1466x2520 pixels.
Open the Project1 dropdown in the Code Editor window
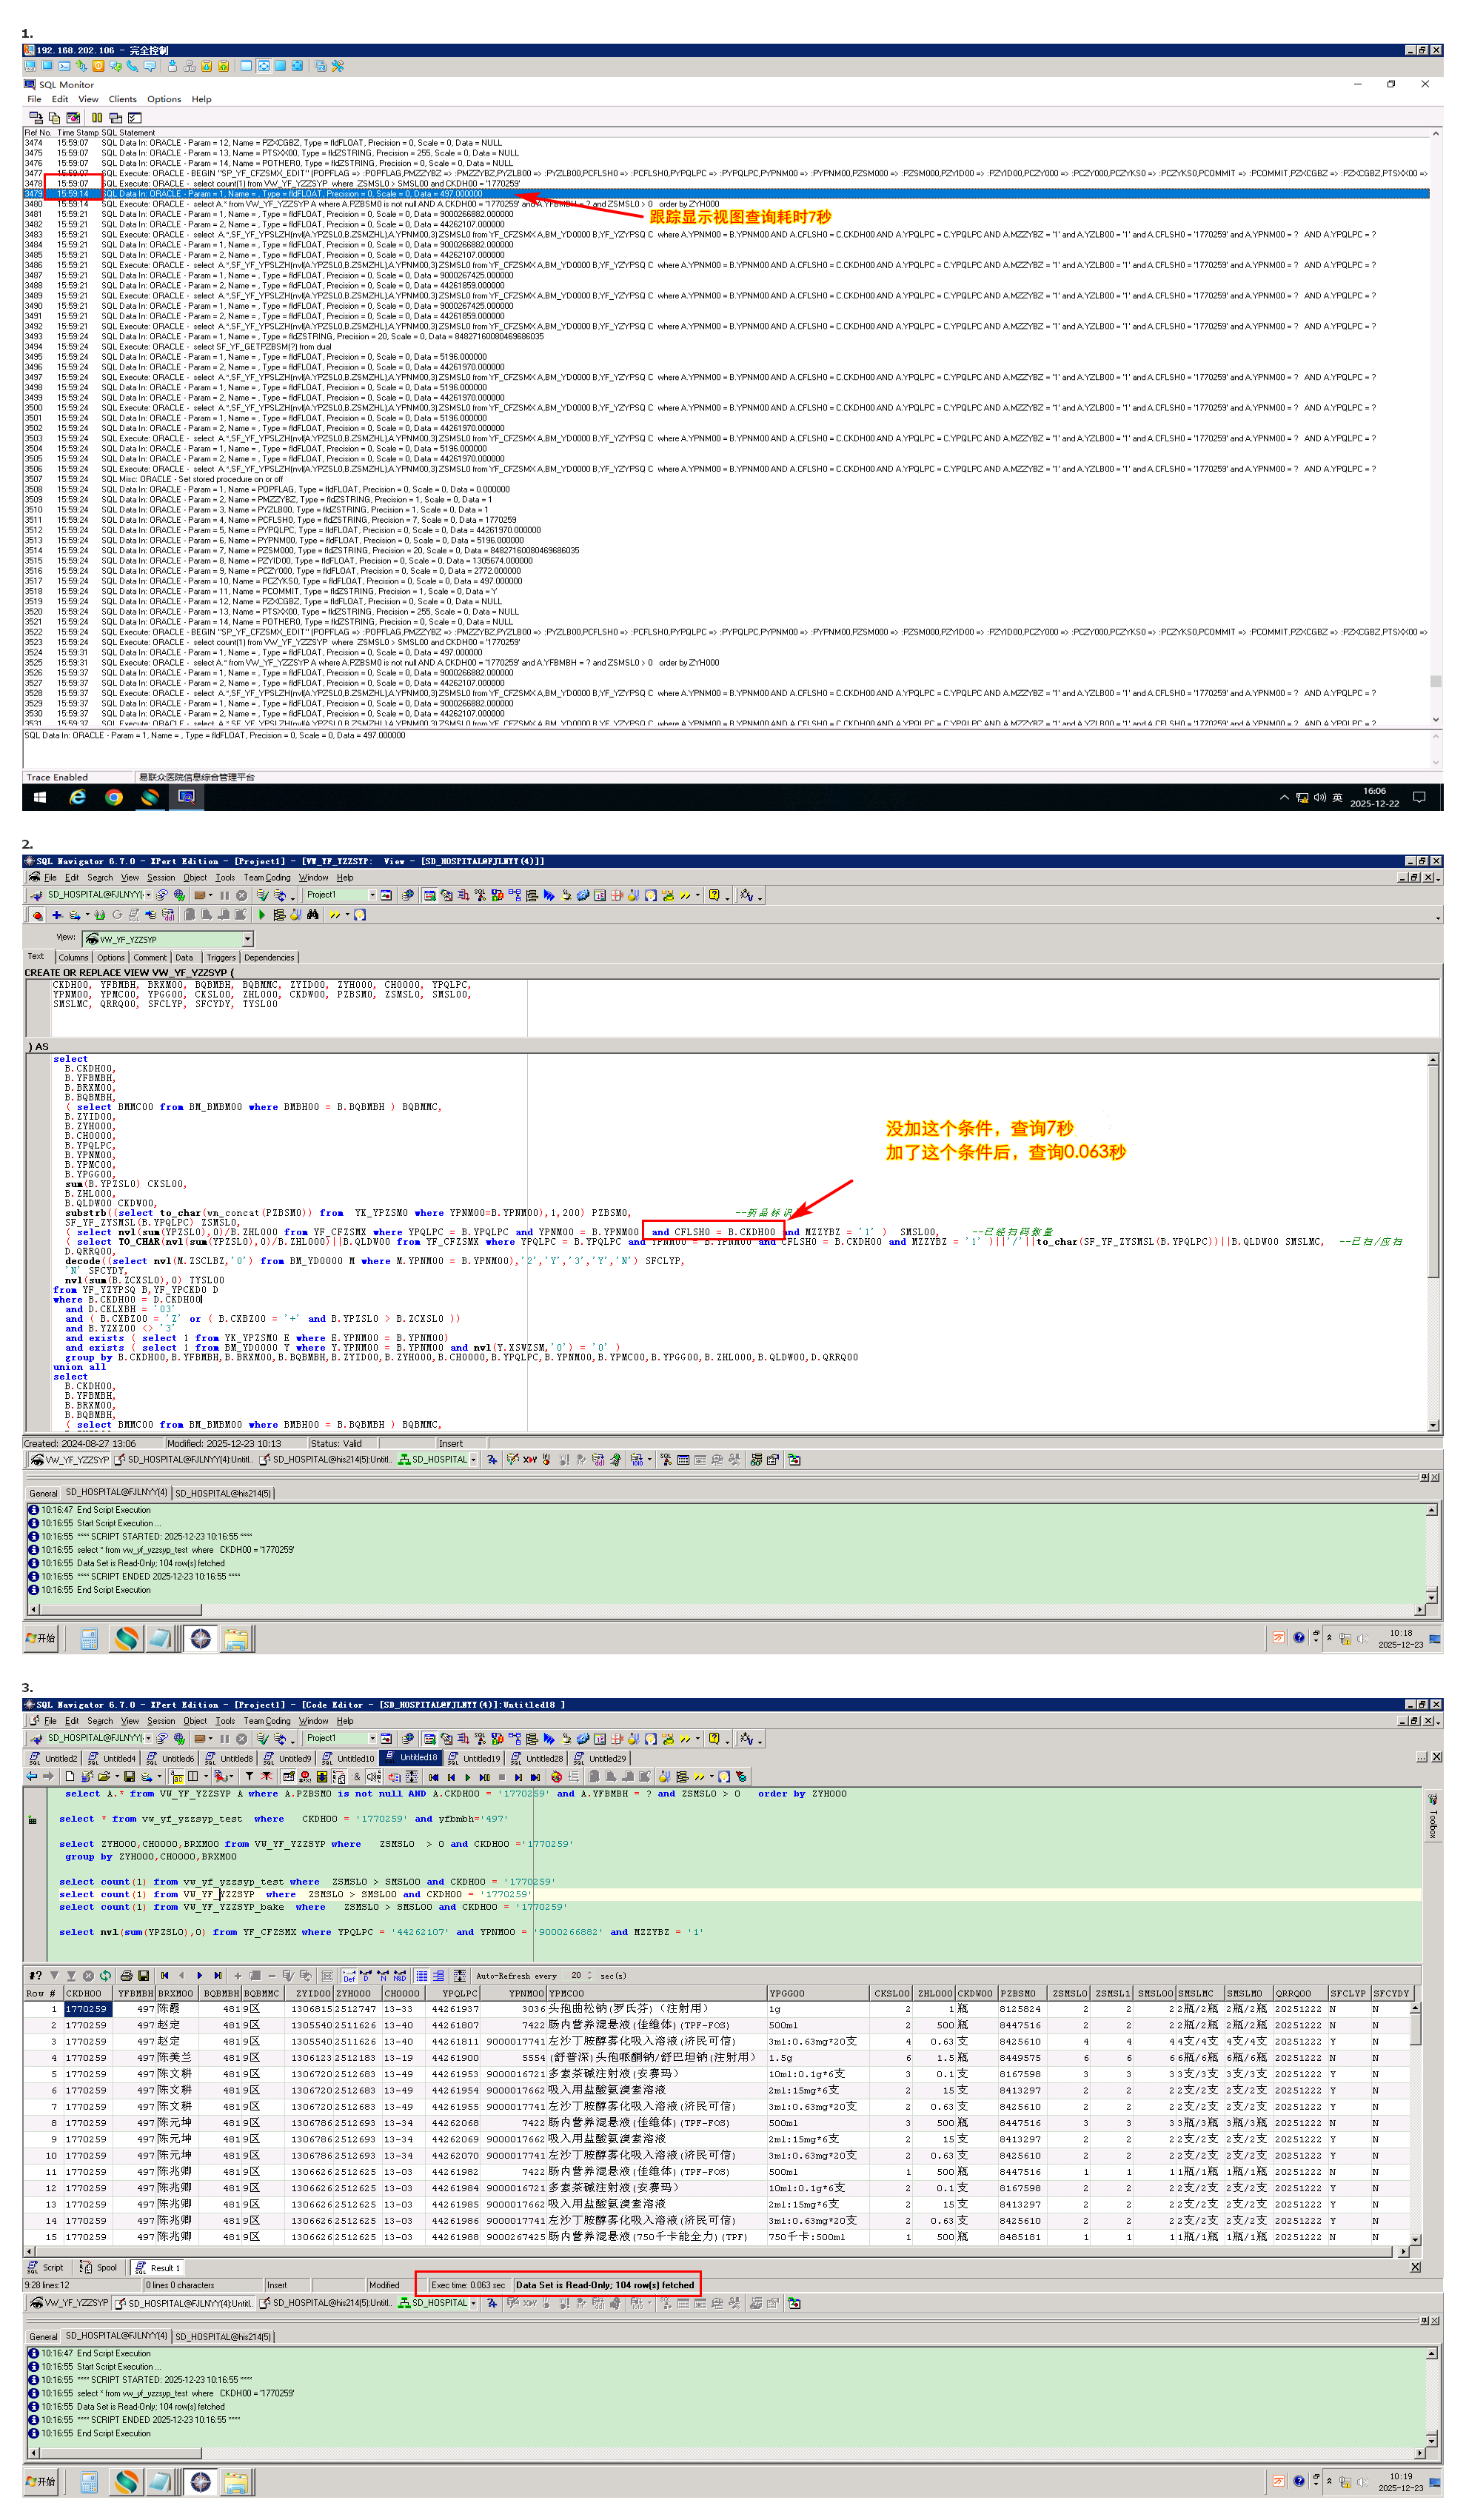tap(372, 1739)
